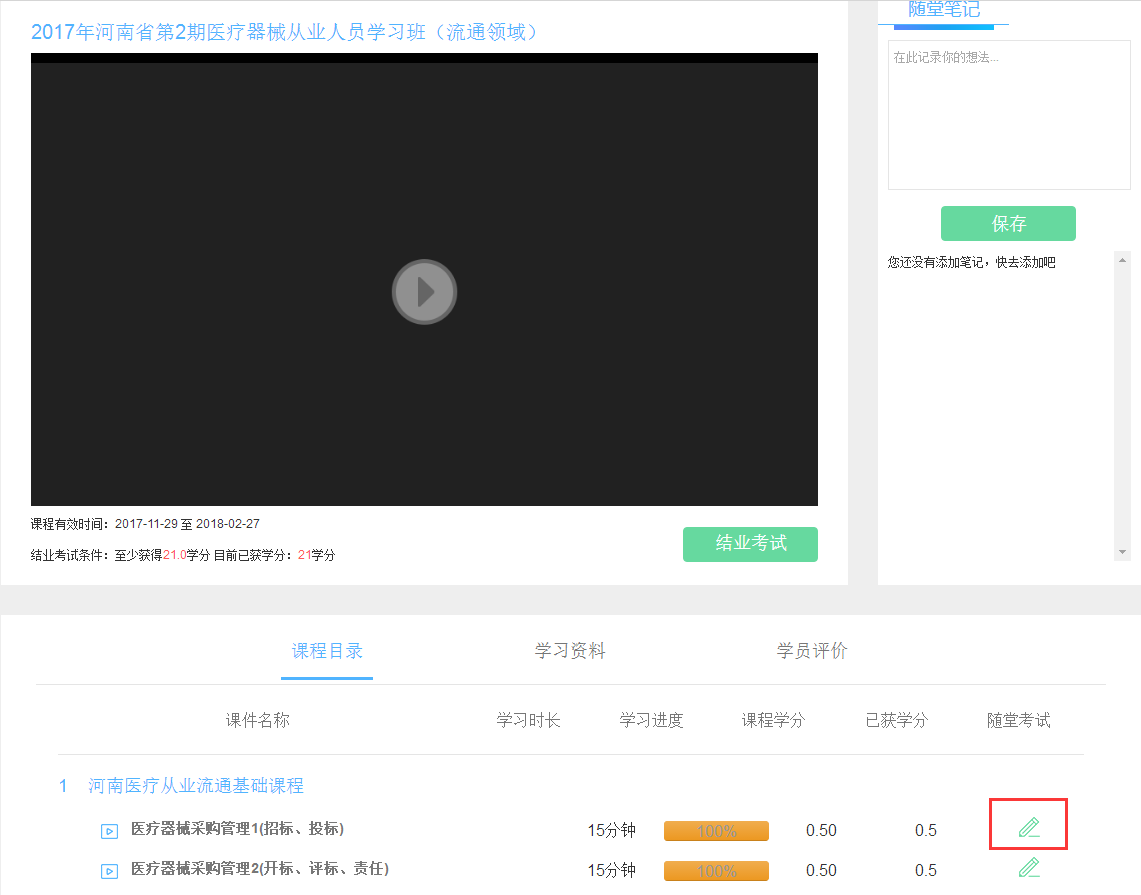Open lesson 医疗器械采购管理2(开标、评标、责任)
Viewport: 1141px width, 895px height.
pyautogui.click(x=259, y=869)
